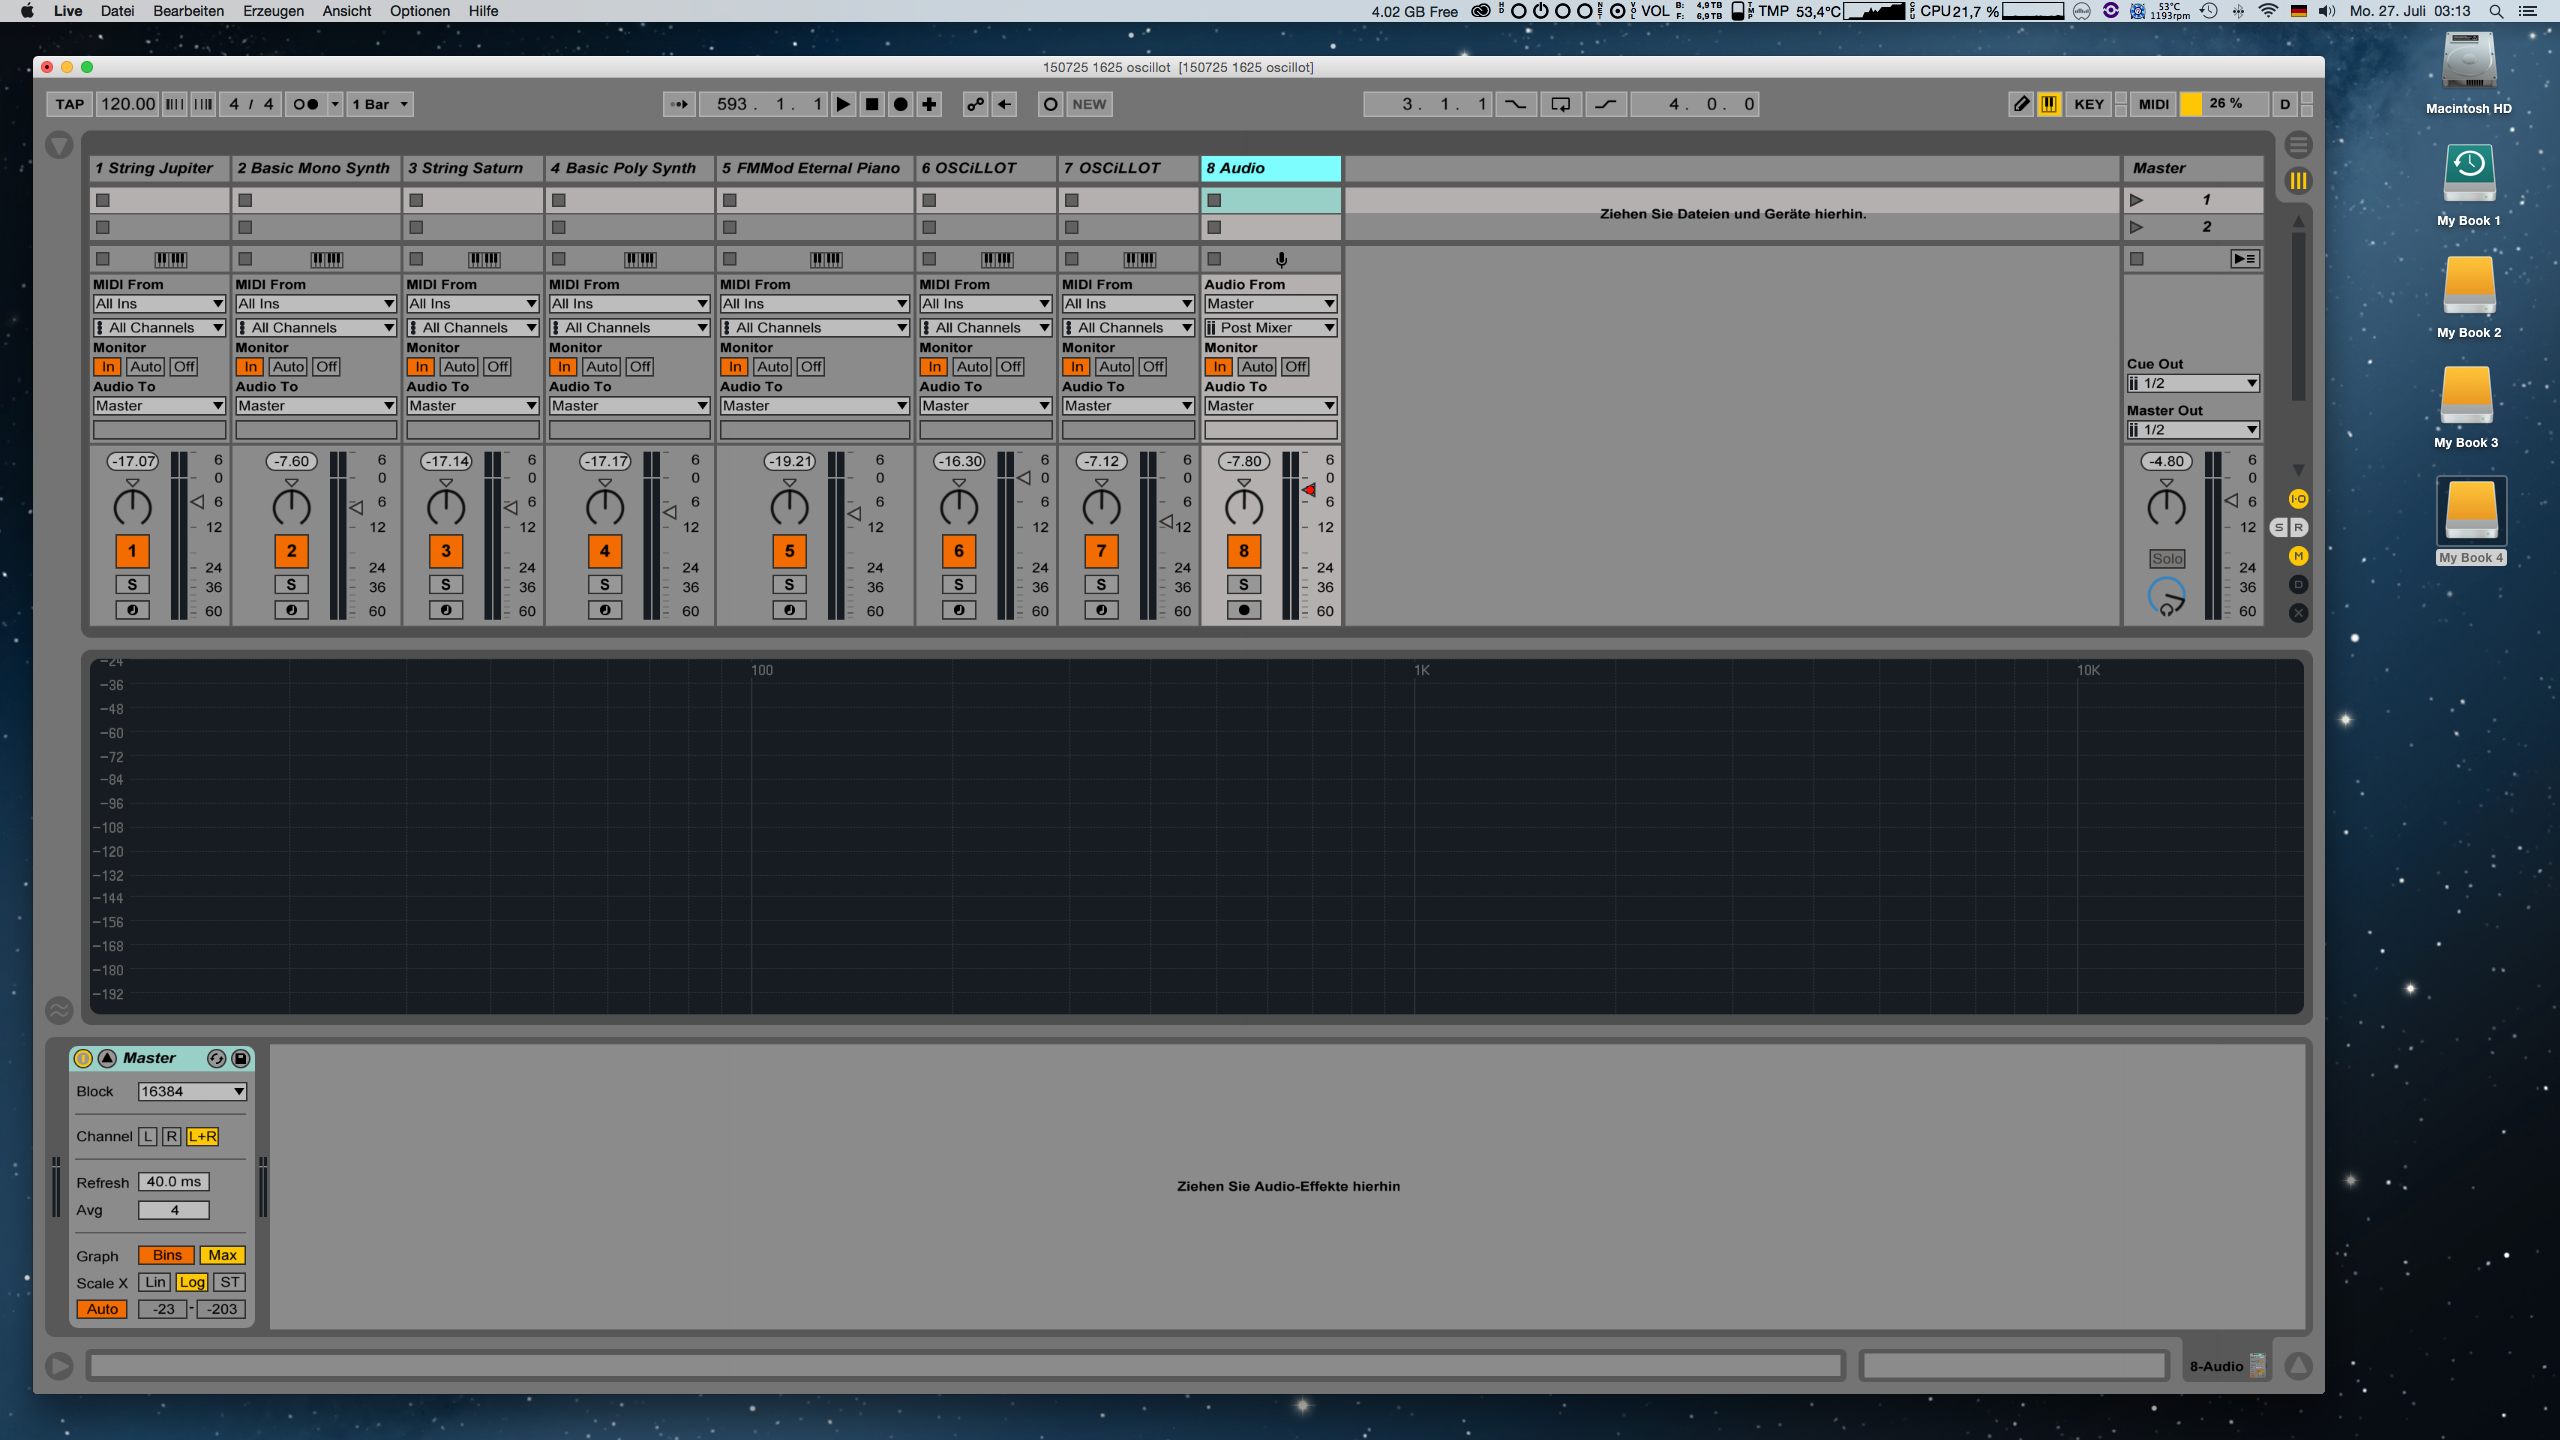Click the Master device hot-swap icon
Image resolution: width=2560 pixels, height=1440 pixels.
pos(216,1058)
